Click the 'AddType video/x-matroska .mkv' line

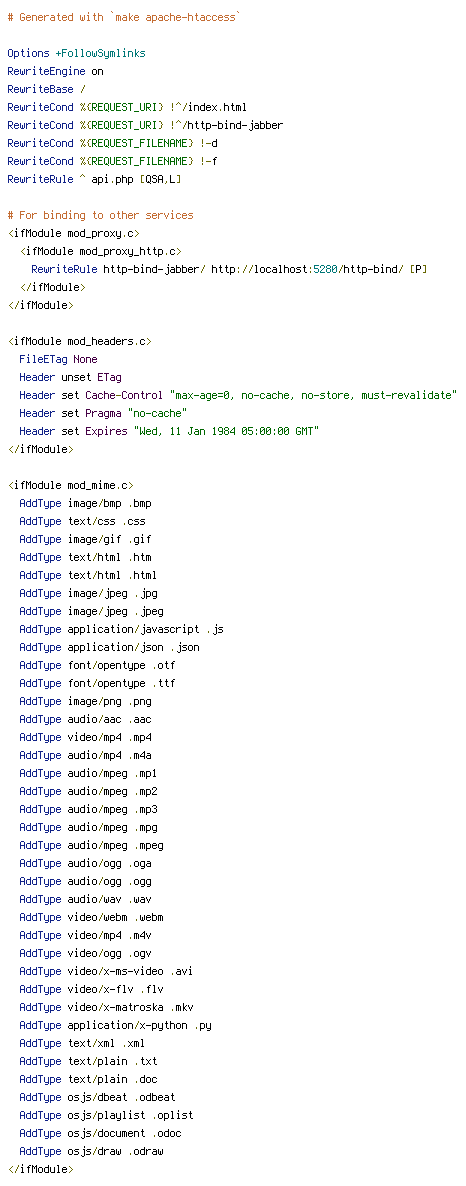coord(107,1007)
